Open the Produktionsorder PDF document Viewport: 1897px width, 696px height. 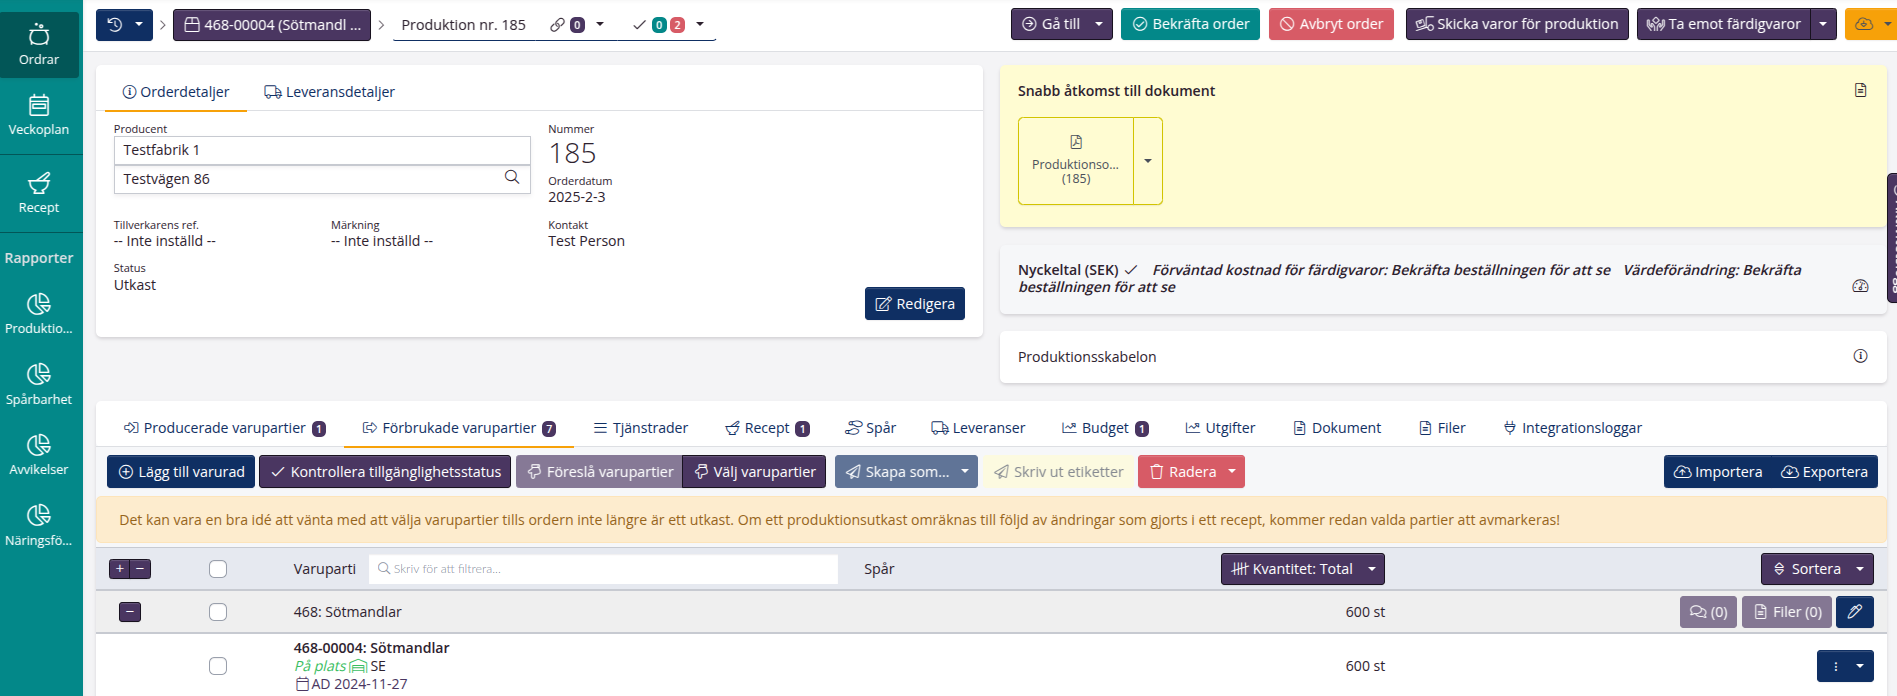click(x=1075, y=161)
